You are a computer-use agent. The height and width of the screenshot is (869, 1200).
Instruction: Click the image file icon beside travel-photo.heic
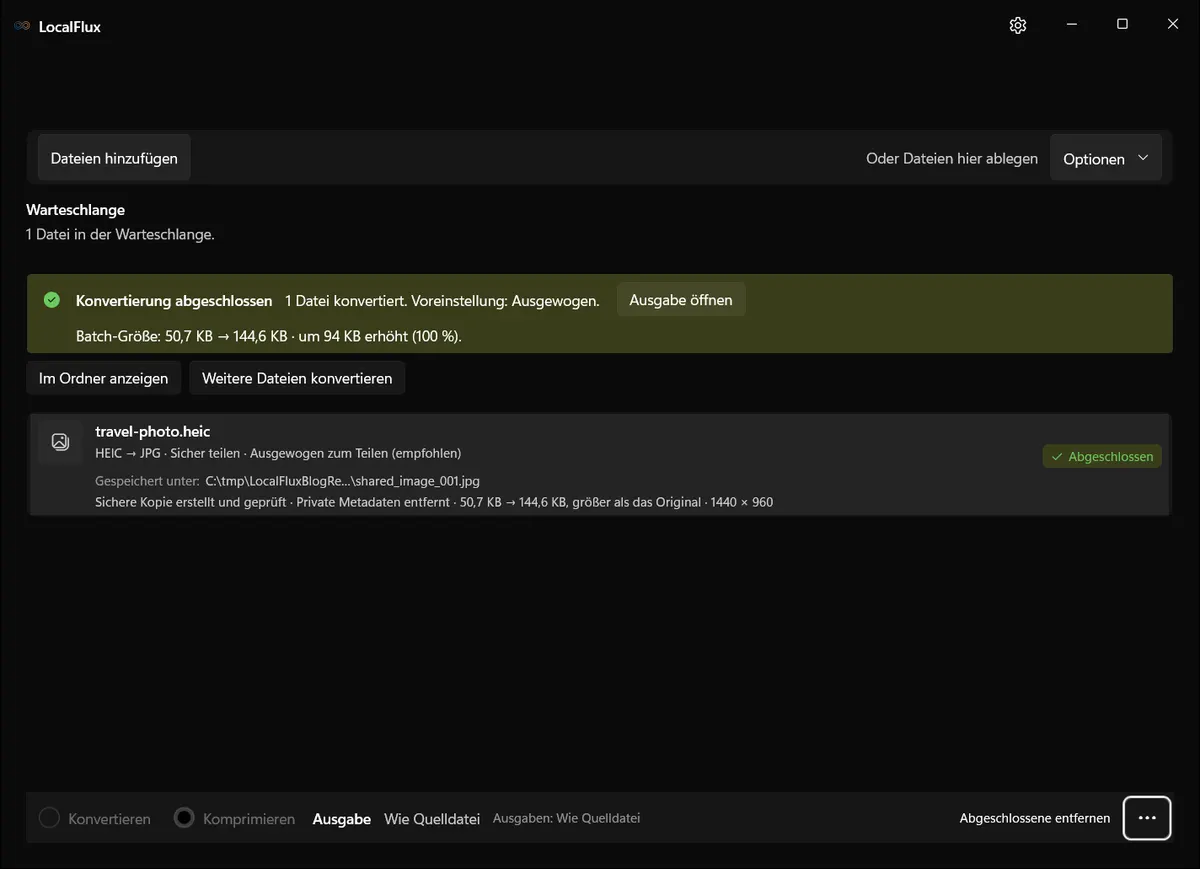(x=60, y=441)
